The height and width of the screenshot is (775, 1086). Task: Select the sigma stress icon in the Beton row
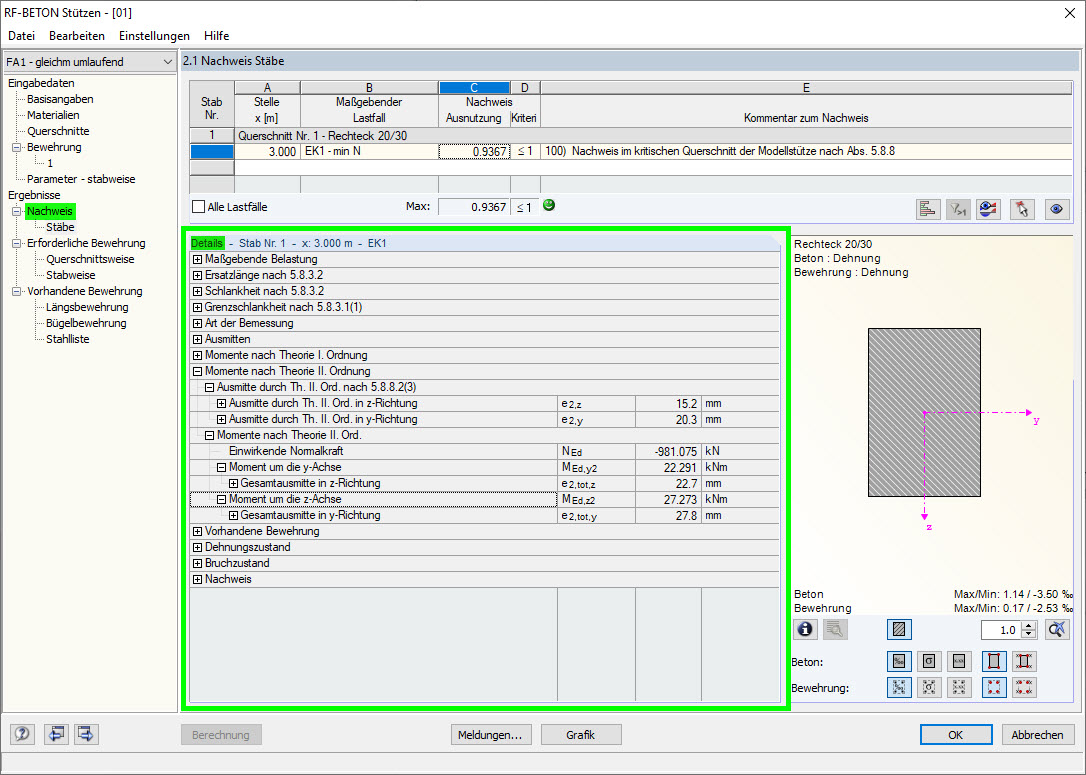coord(929,661)
